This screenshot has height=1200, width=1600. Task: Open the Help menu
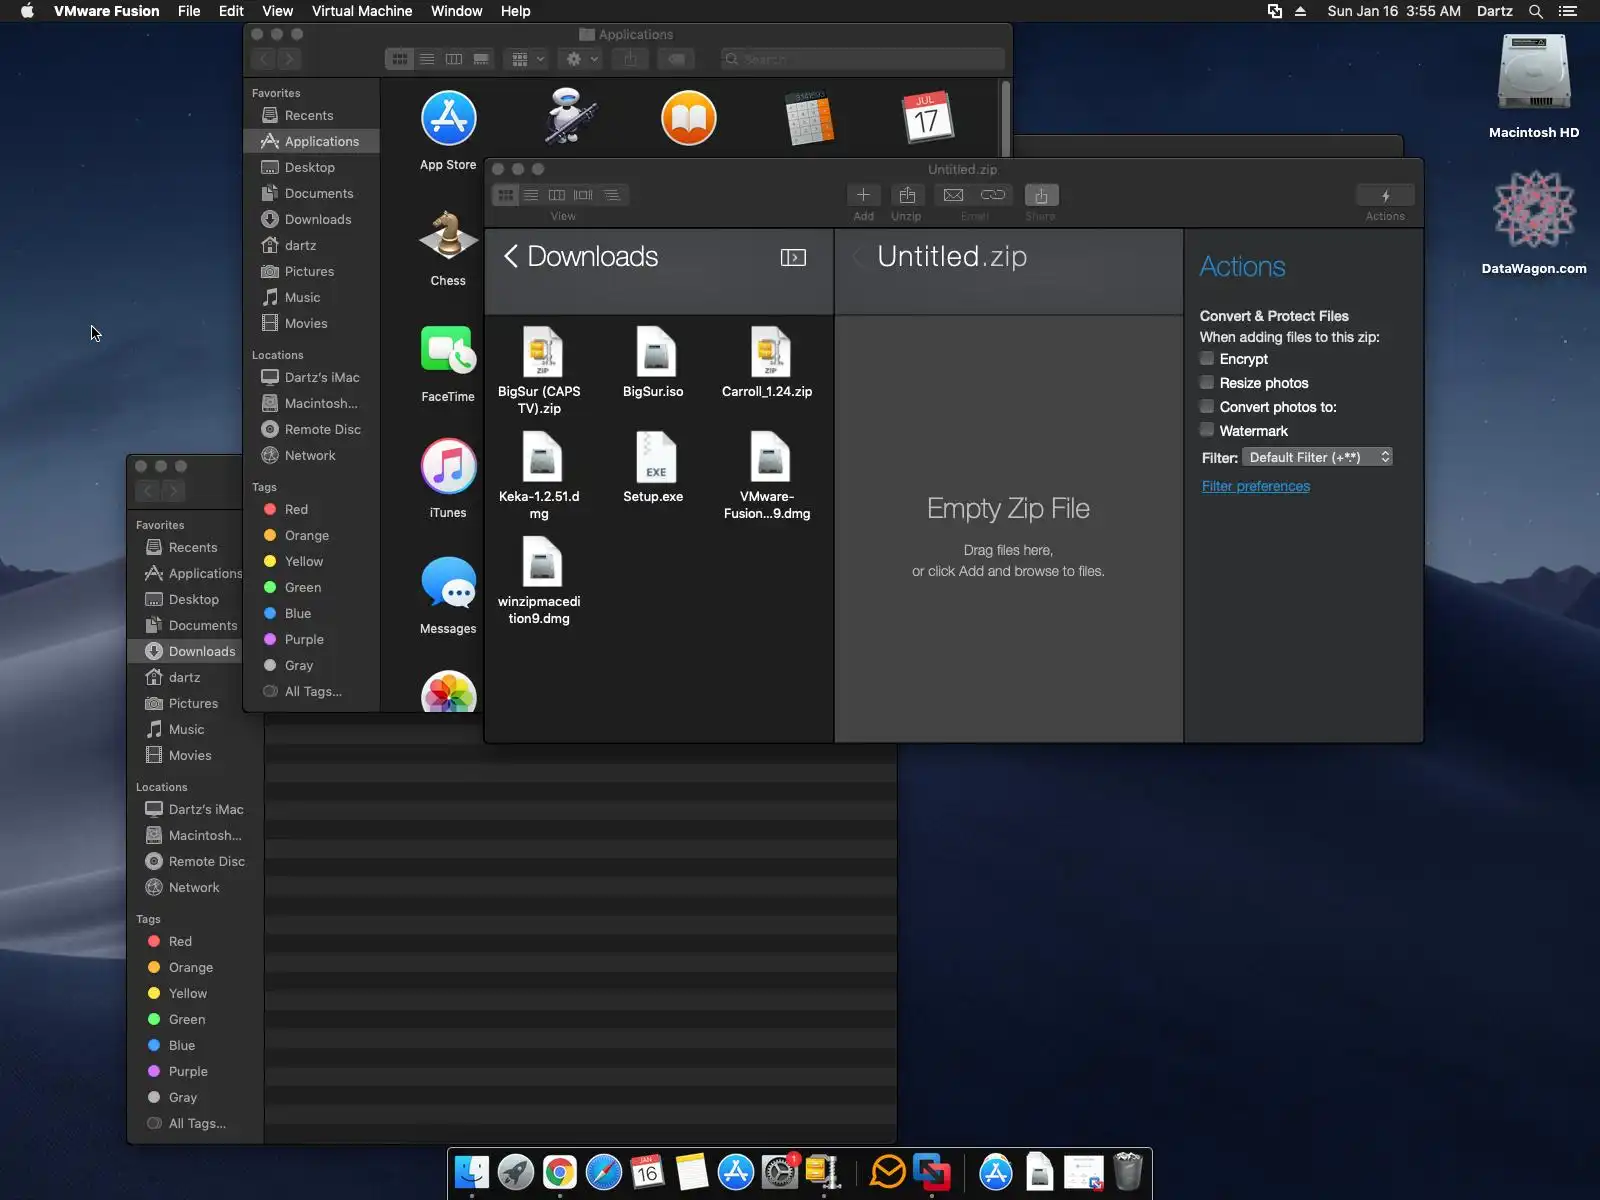click(x=516, y=11)
